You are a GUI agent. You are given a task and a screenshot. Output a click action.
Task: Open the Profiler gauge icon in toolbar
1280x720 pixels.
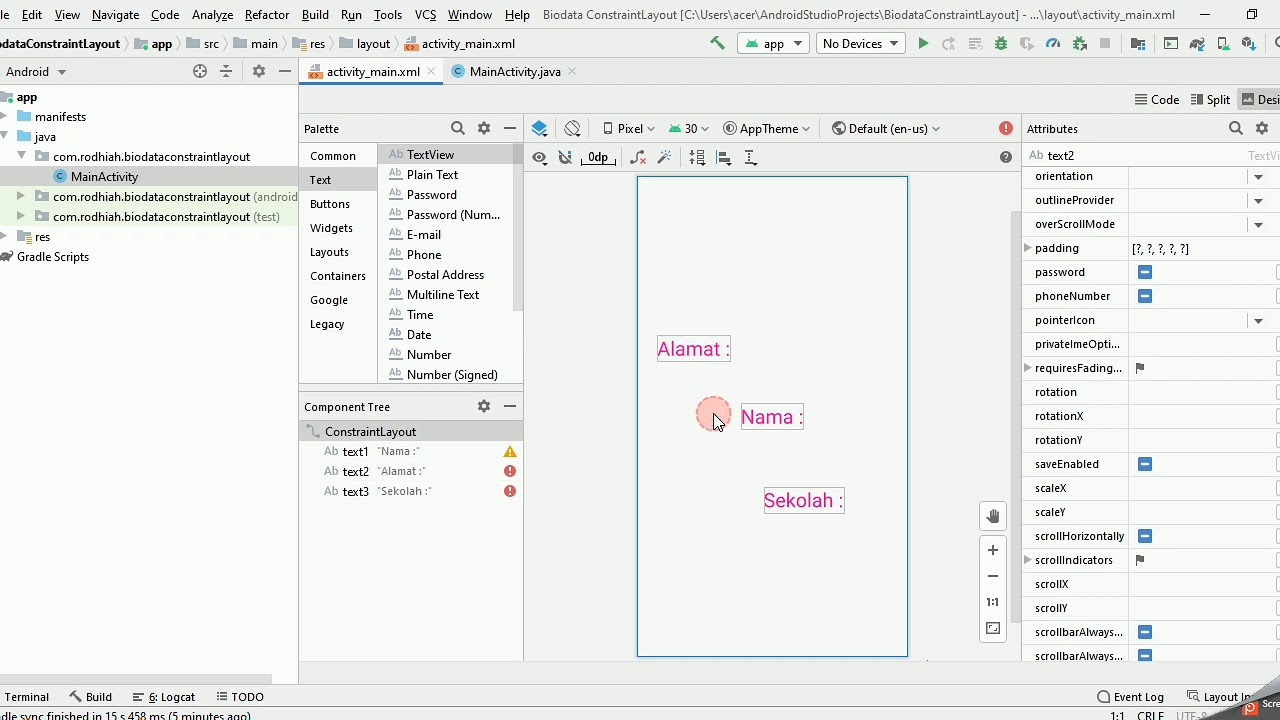tap(1053, 43)
